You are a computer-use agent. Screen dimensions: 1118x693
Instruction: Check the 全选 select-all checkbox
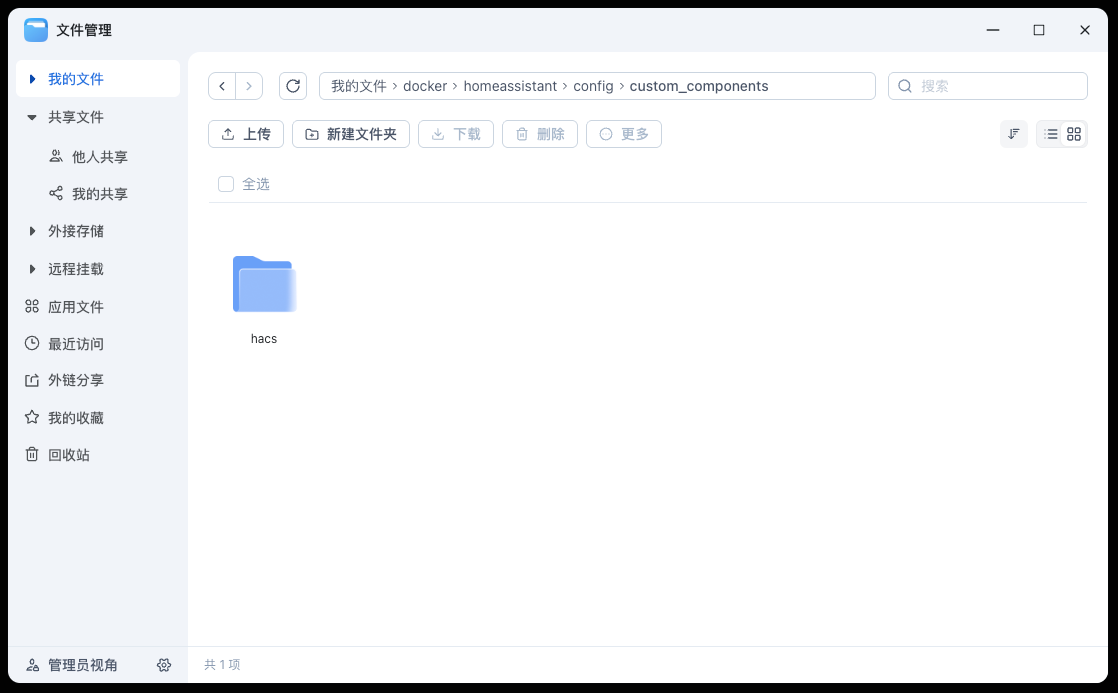(225, 184)
